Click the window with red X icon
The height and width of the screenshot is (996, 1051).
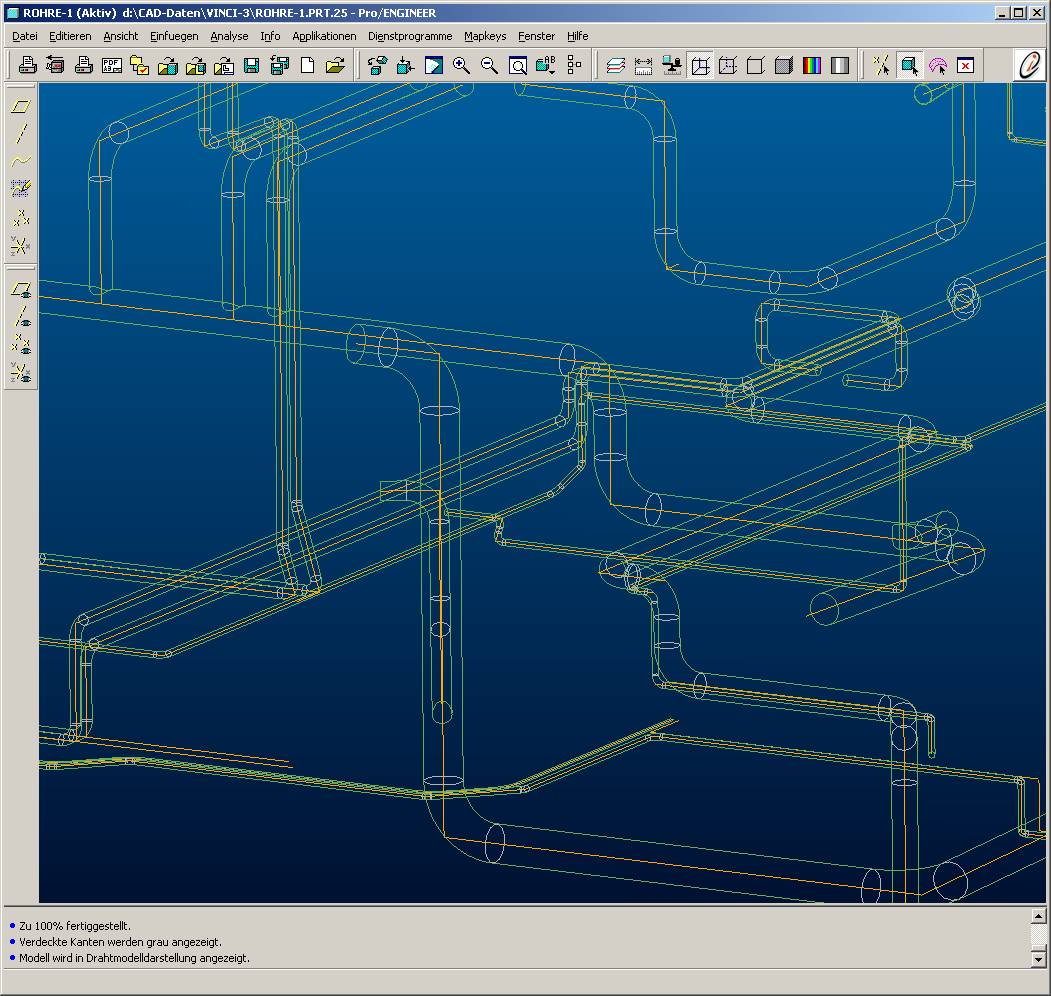click(x=965, y=65)
